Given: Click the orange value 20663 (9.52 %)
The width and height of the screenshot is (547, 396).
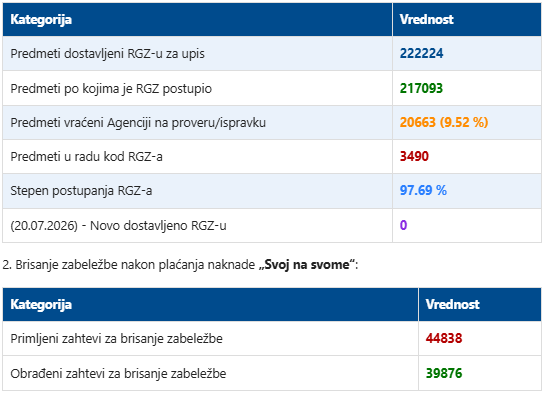Looking at the screenshot, I should [x=444, y=122].
